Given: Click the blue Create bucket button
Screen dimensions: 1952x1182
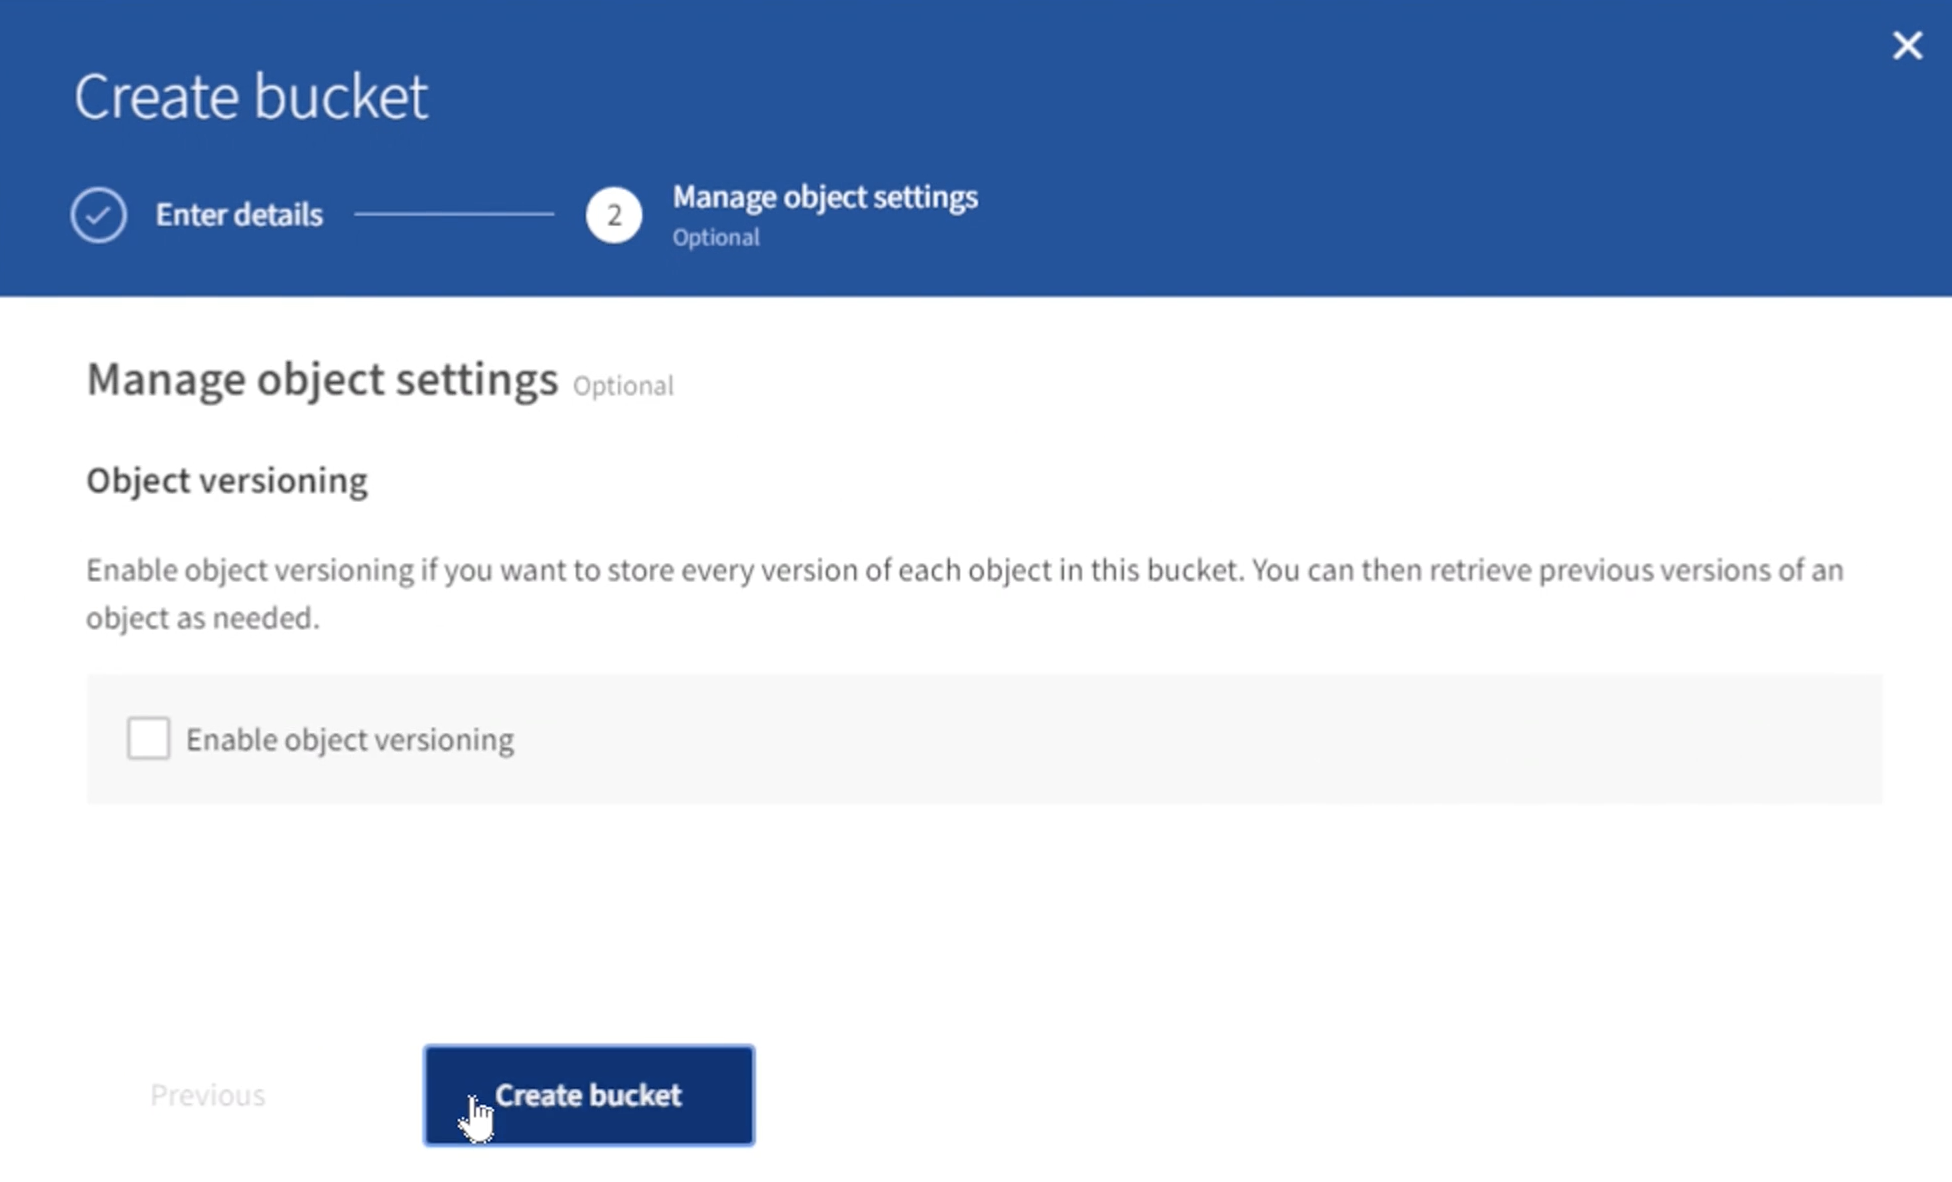Looking at the screenshot, I should coord(589,1095).
